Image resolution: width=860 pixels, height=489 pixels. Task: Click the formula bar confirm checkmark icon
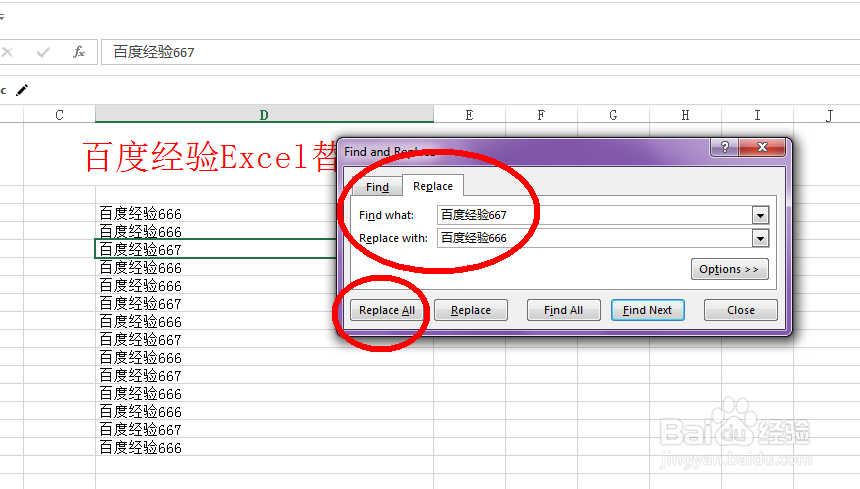point(43,52)
